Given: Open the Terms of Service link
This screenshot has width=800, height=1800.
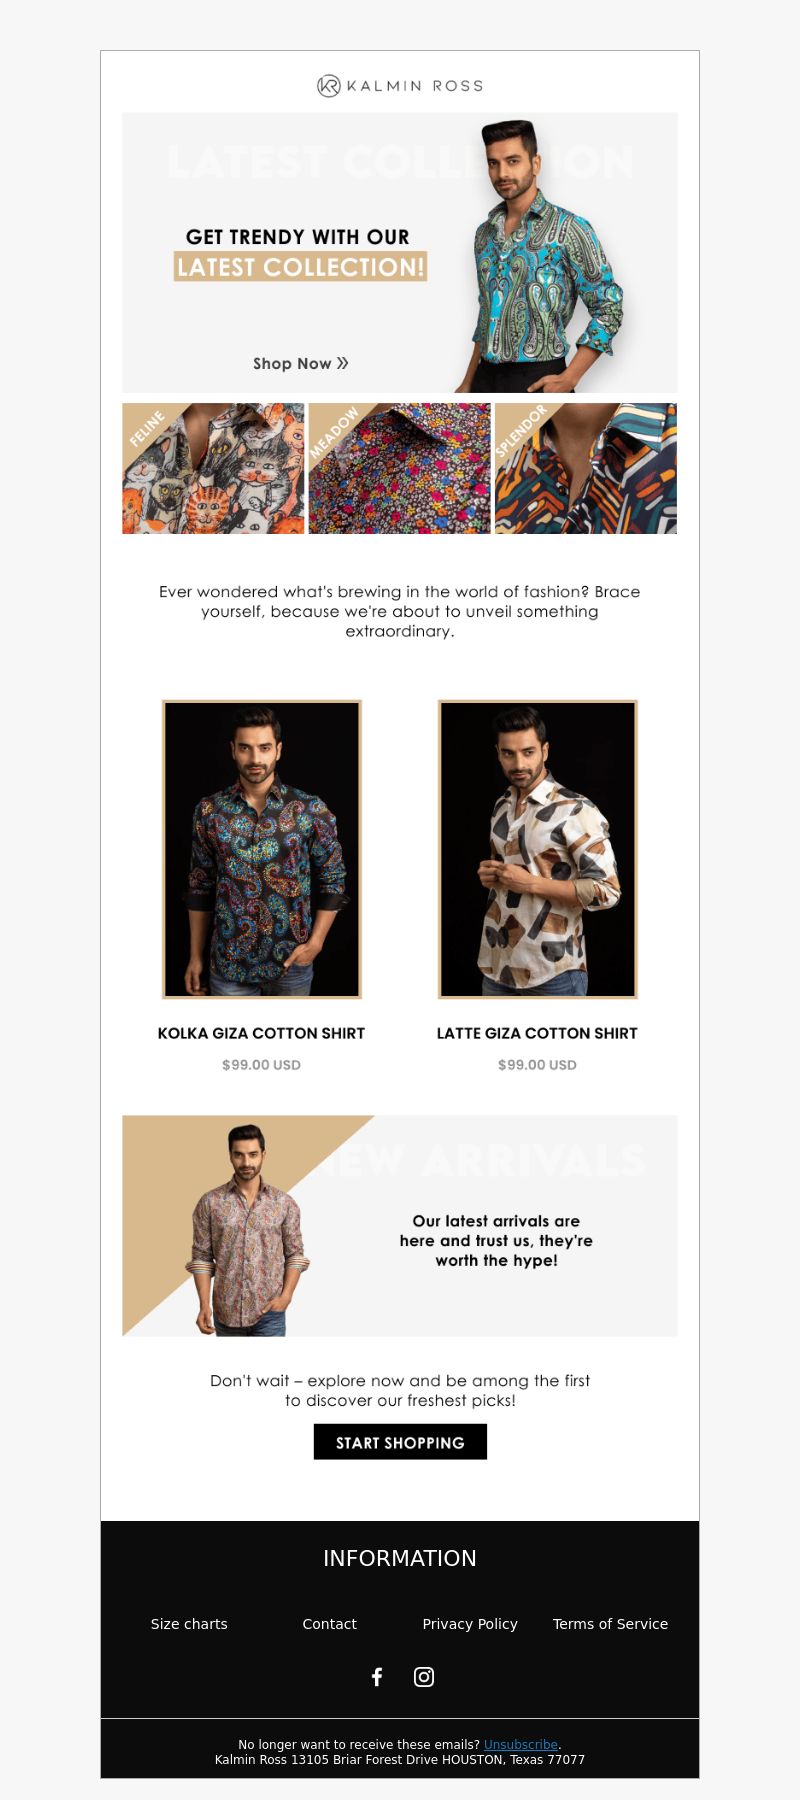Looking at the screenshot, I should pos(610,1624).
